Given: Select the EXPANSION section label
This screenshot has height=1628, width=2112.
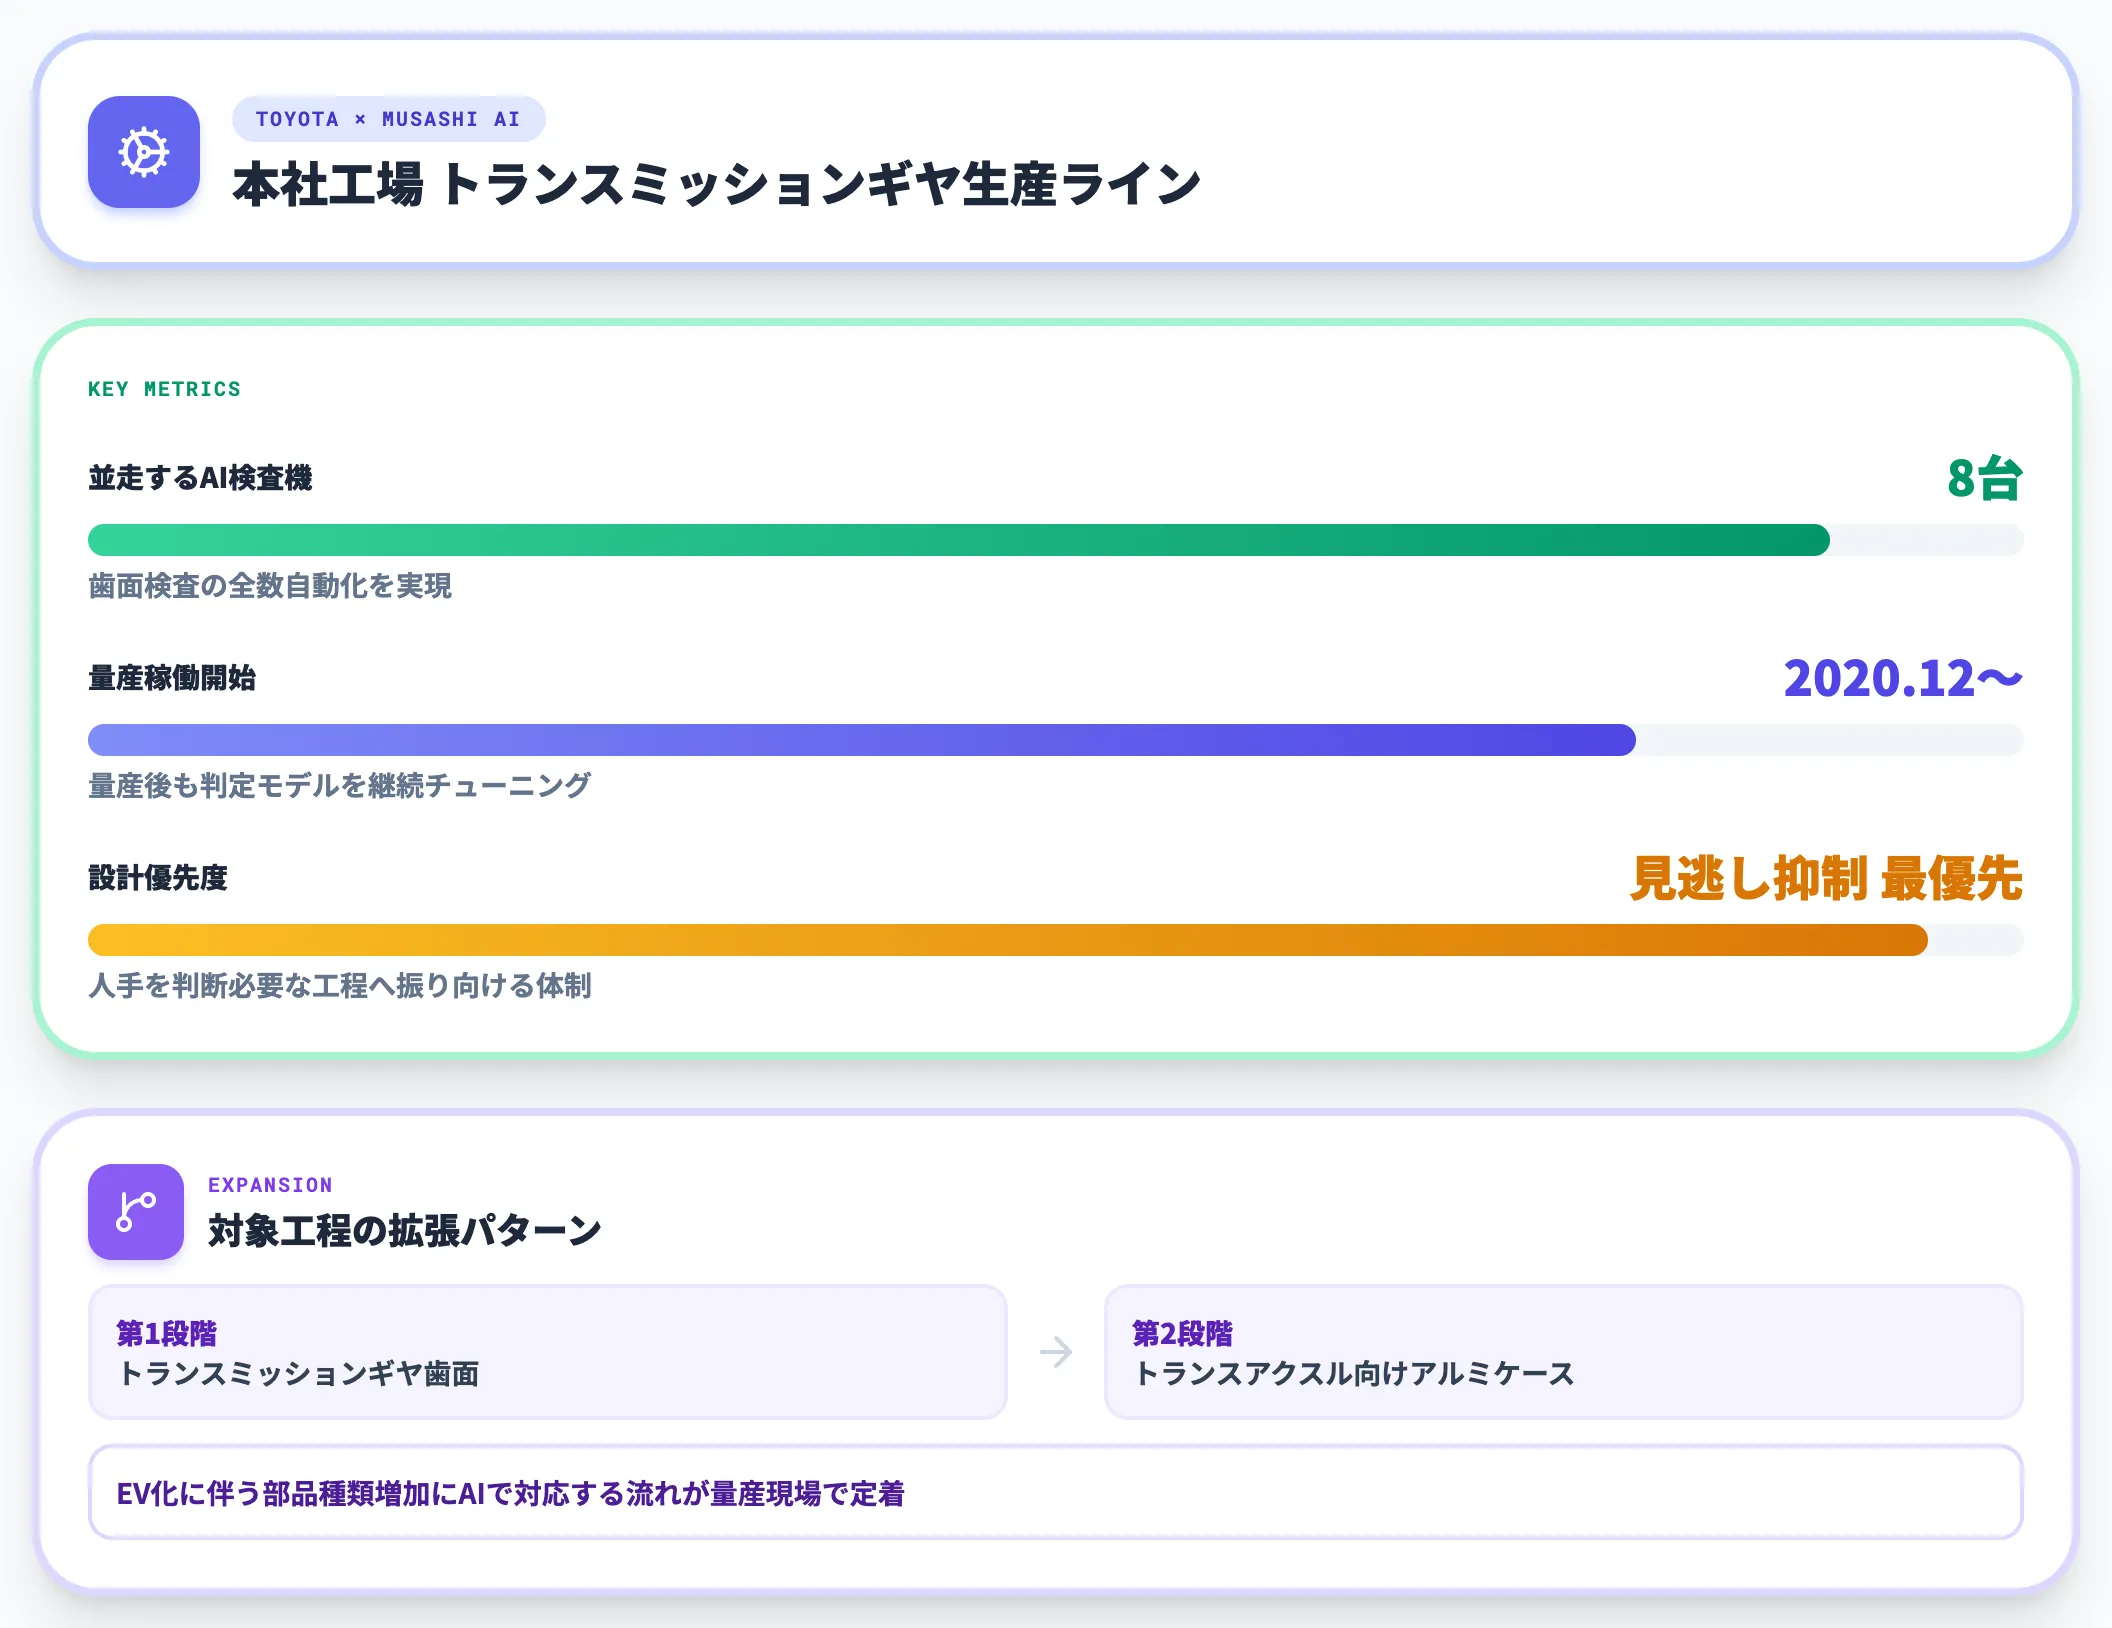Looking at the screenshot, I should click(270, 1185).
